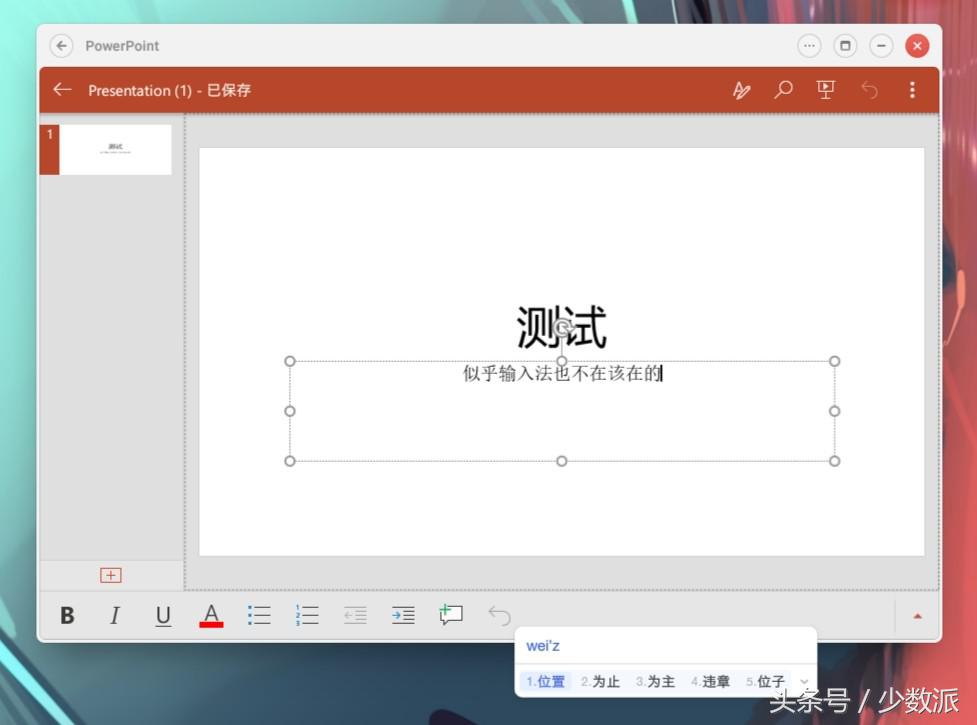Open the text formatting options in the title bar

tap(741, 90)
